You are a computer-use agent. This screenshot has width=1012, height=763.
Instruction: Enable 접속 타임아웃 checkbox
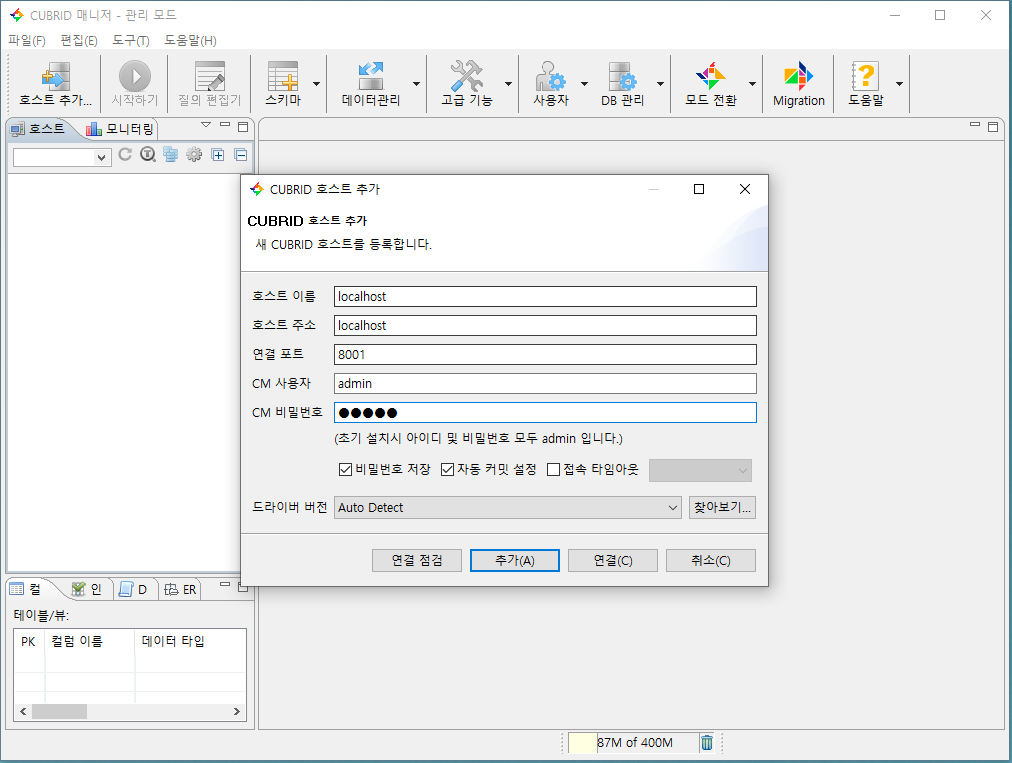point(553,469)
